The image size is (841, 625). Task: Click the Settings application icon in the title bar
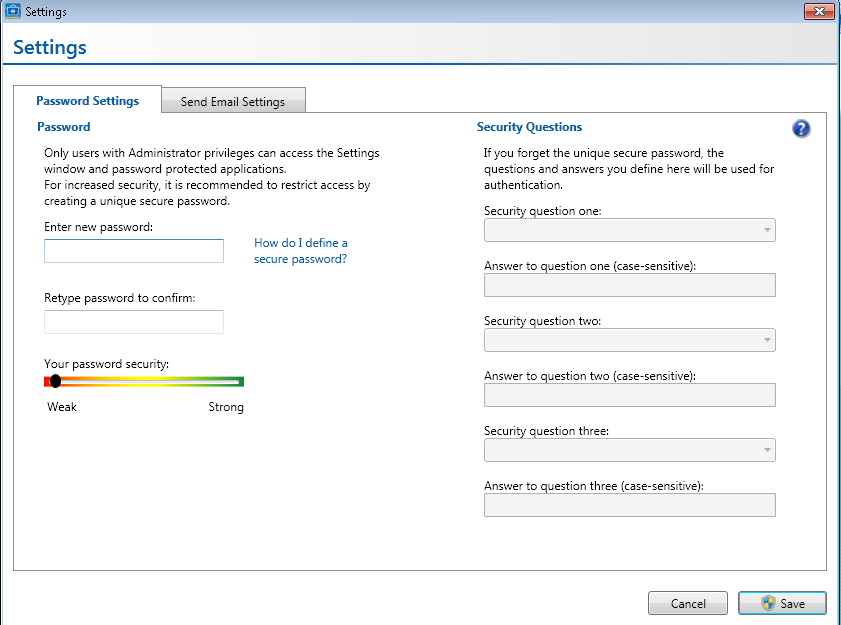[14, 11]
